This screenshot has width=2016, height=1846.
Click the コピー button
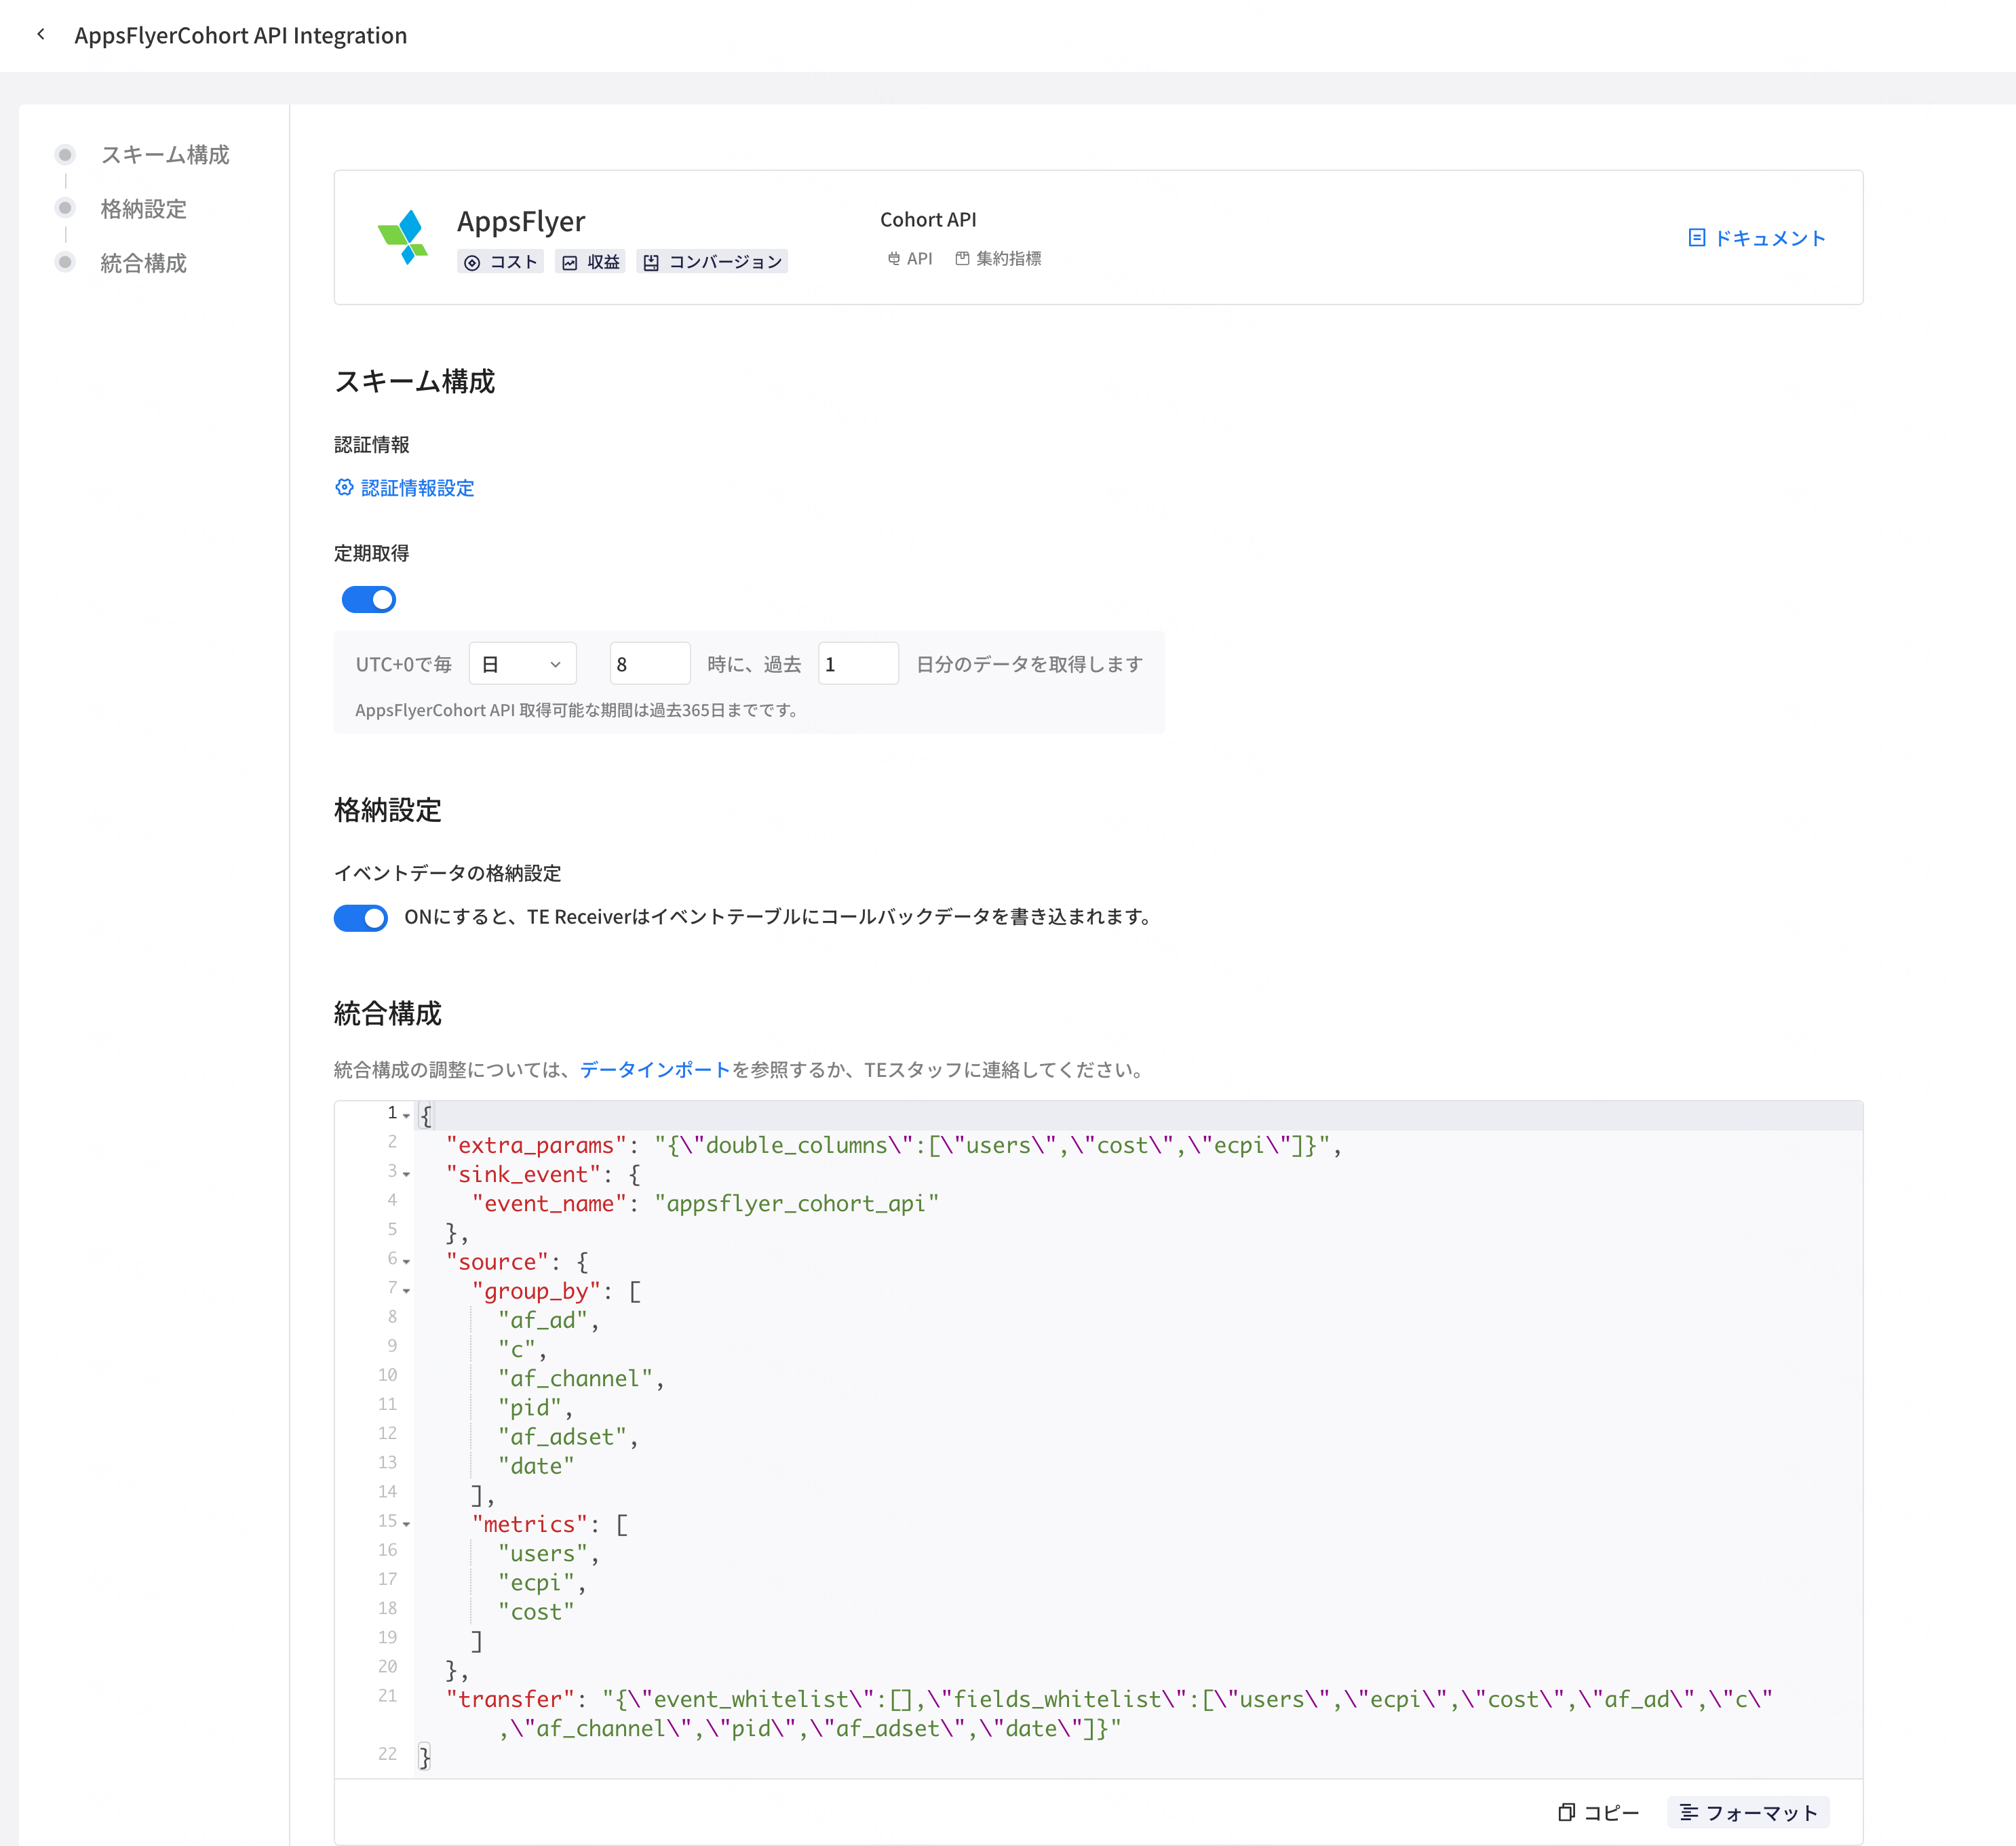[1599, 1812]
